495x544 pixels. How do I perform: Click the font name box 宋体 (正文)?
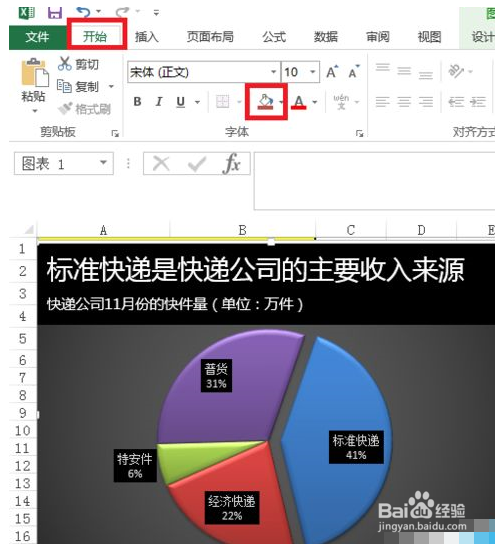(199, 72)
